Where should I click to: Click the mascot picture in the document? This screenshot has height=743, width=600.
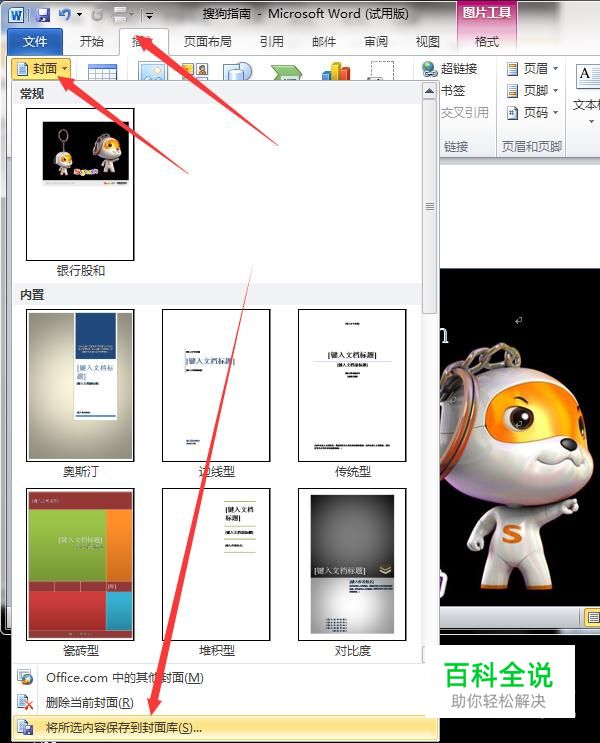519,436
